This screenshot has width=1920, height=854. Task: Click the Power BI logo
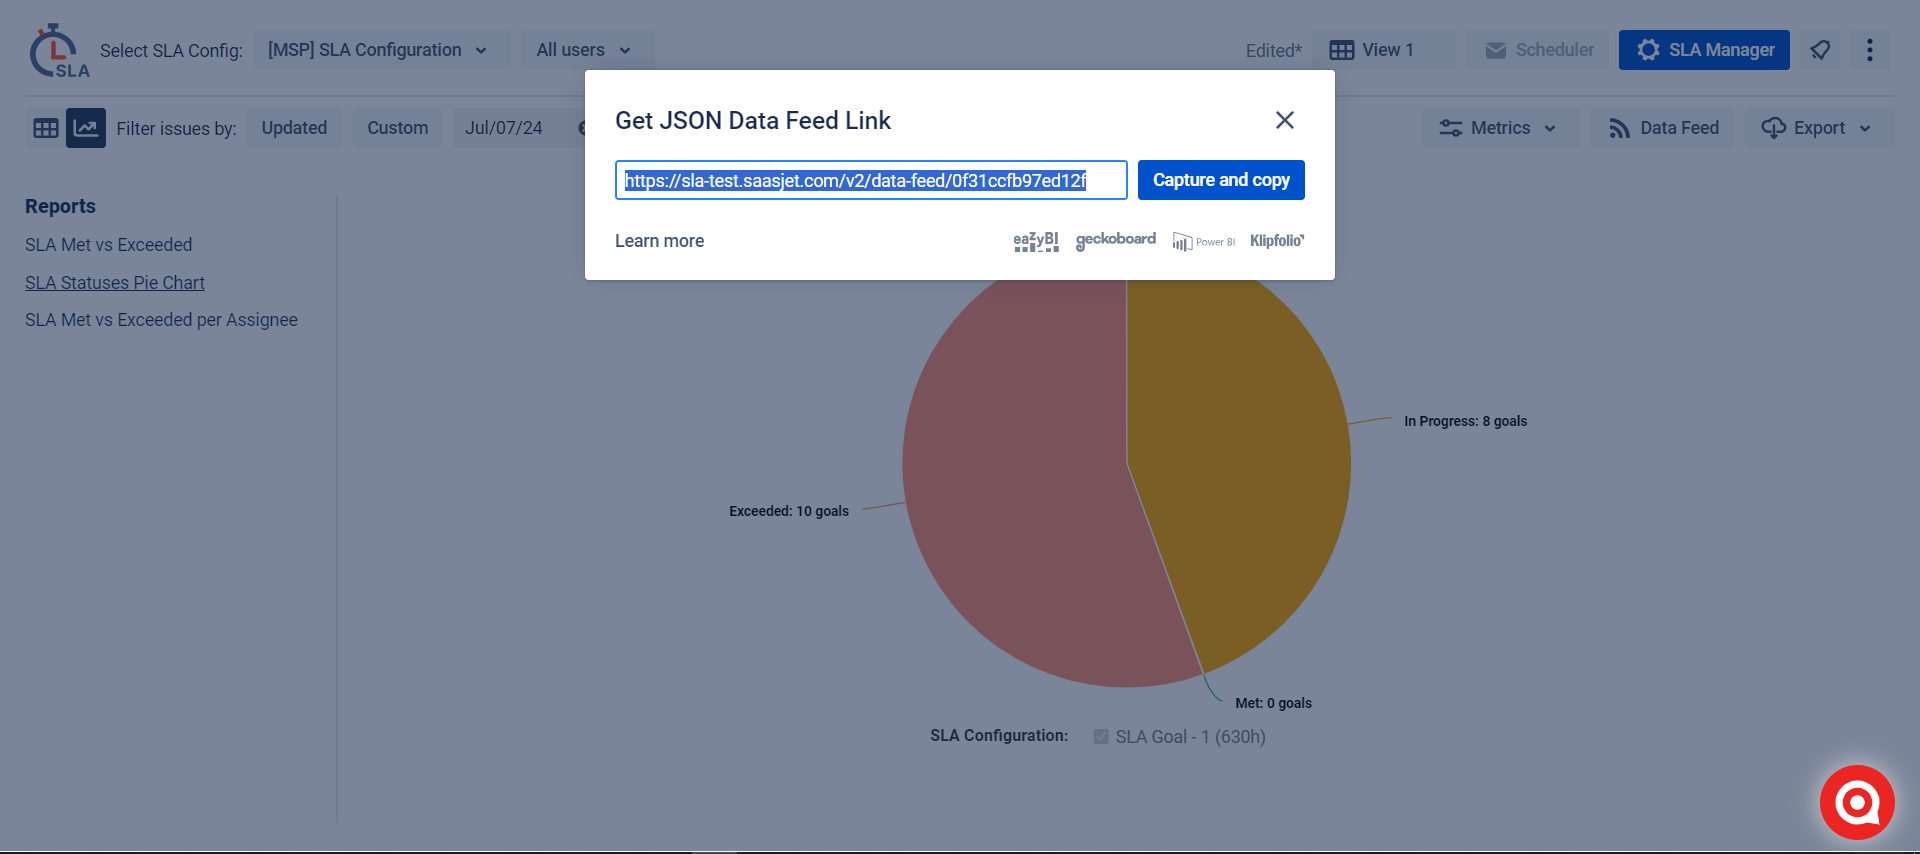click(1204, 242)
